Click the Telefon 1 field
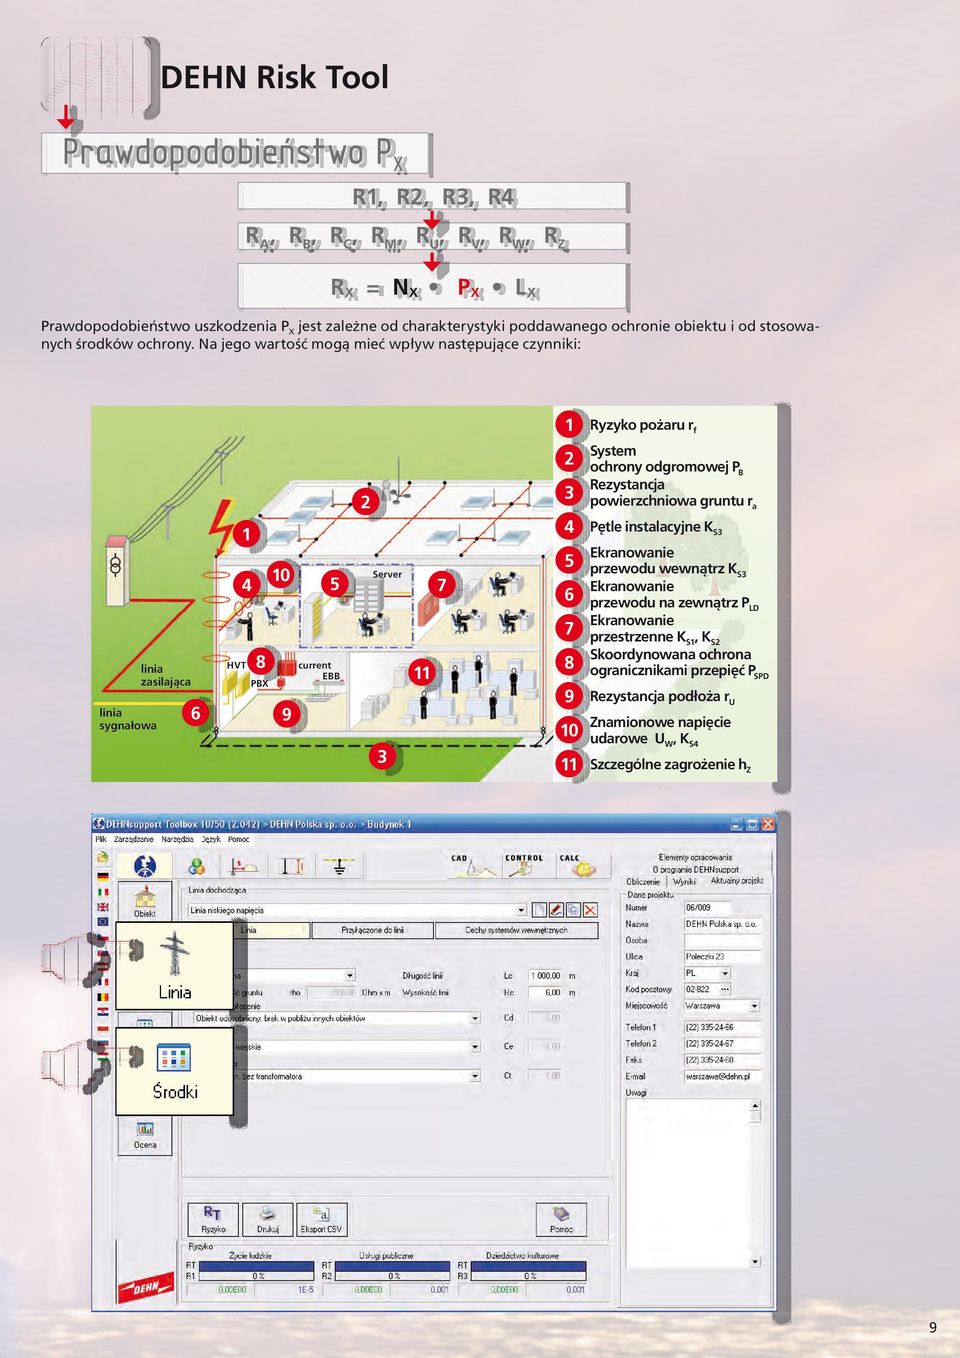This screenshot has height=1358, width=960. tap(723, 1028)
